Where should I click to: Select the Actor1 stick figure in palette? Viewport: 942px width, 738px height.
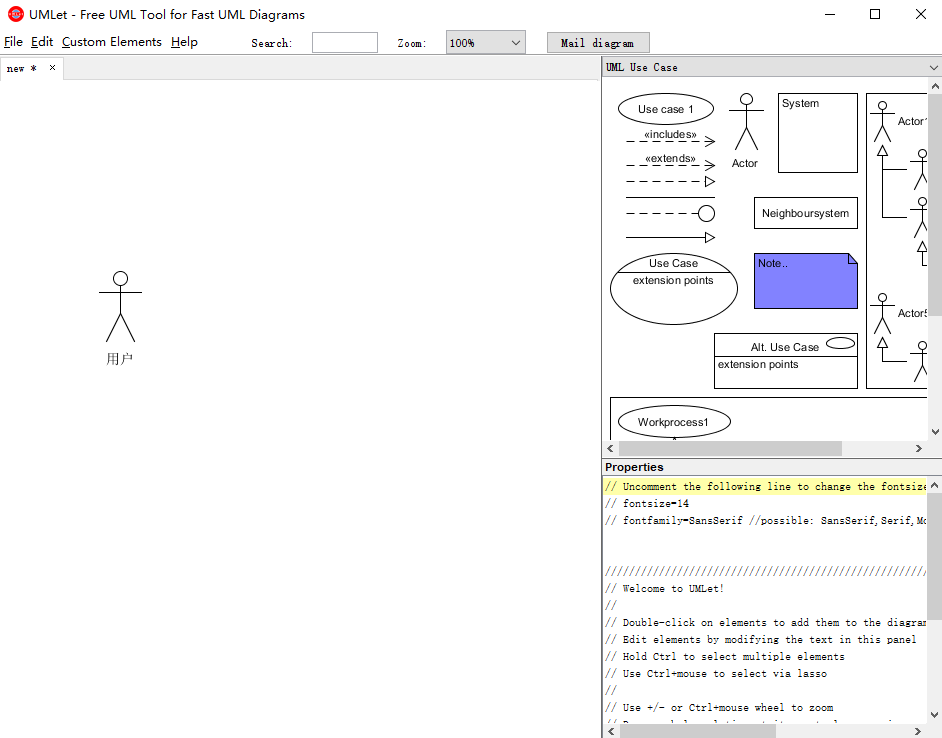[x=882, y=121]
